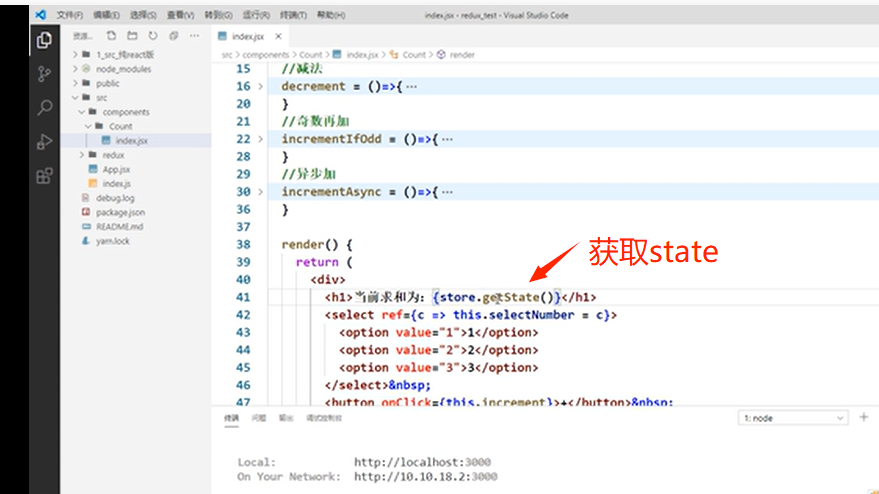The image size is (879, 494).
Task: Open App.jsx in the explorer
Action: tap(116, 169)
